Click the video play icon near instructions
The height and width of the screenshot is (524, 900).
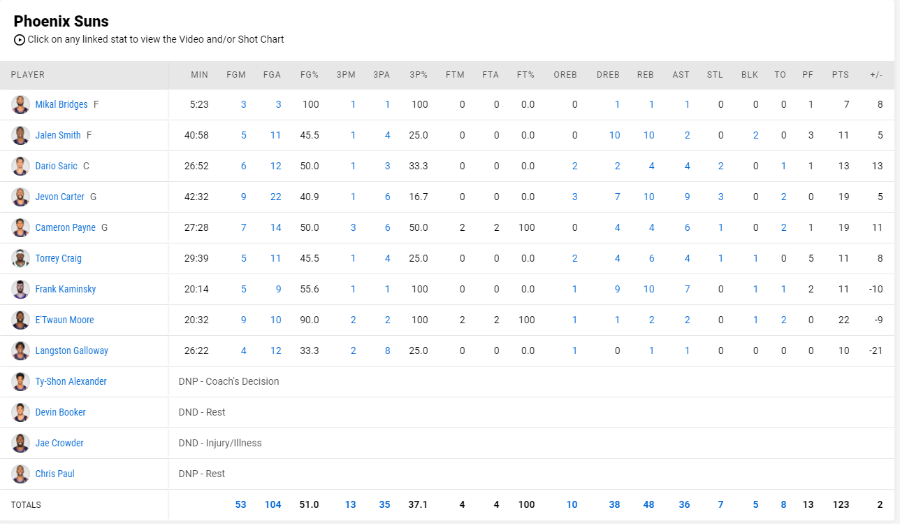pyautogui.click(x=20, y=40)
